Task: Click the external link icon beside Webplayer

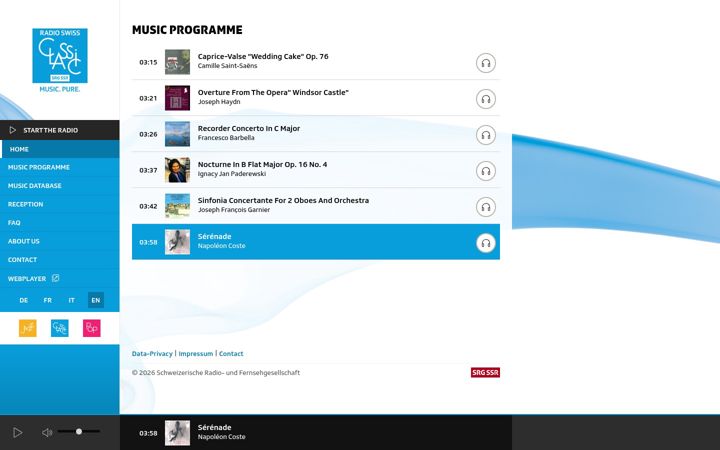Action: (56, 278)
